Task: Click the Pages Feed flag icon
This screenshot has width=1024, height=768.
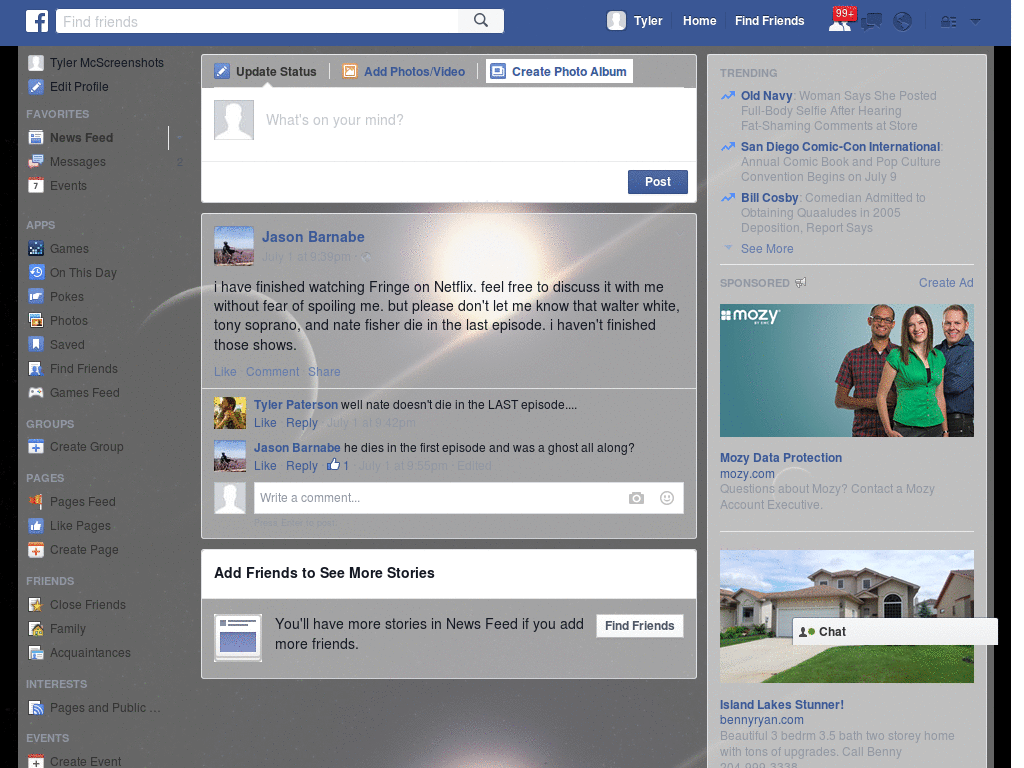Action: [36, 502]
